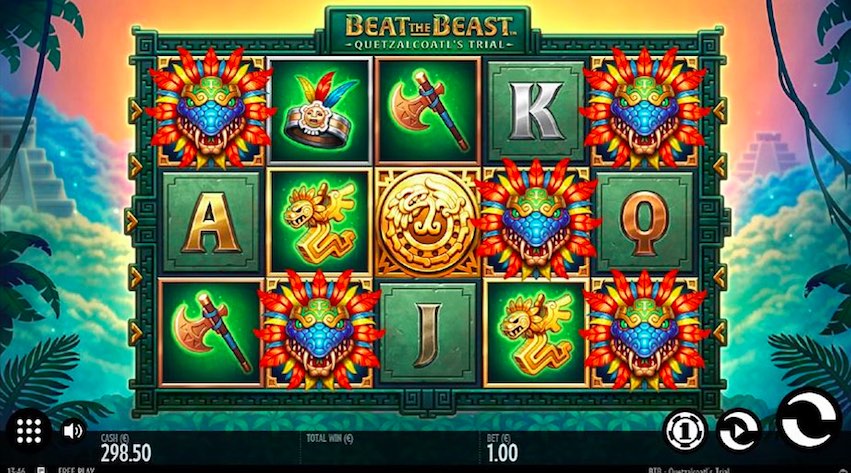Select the golden serpent in fourth reel
This screenshot has height=473, width=851.
[x=536, y=333]
